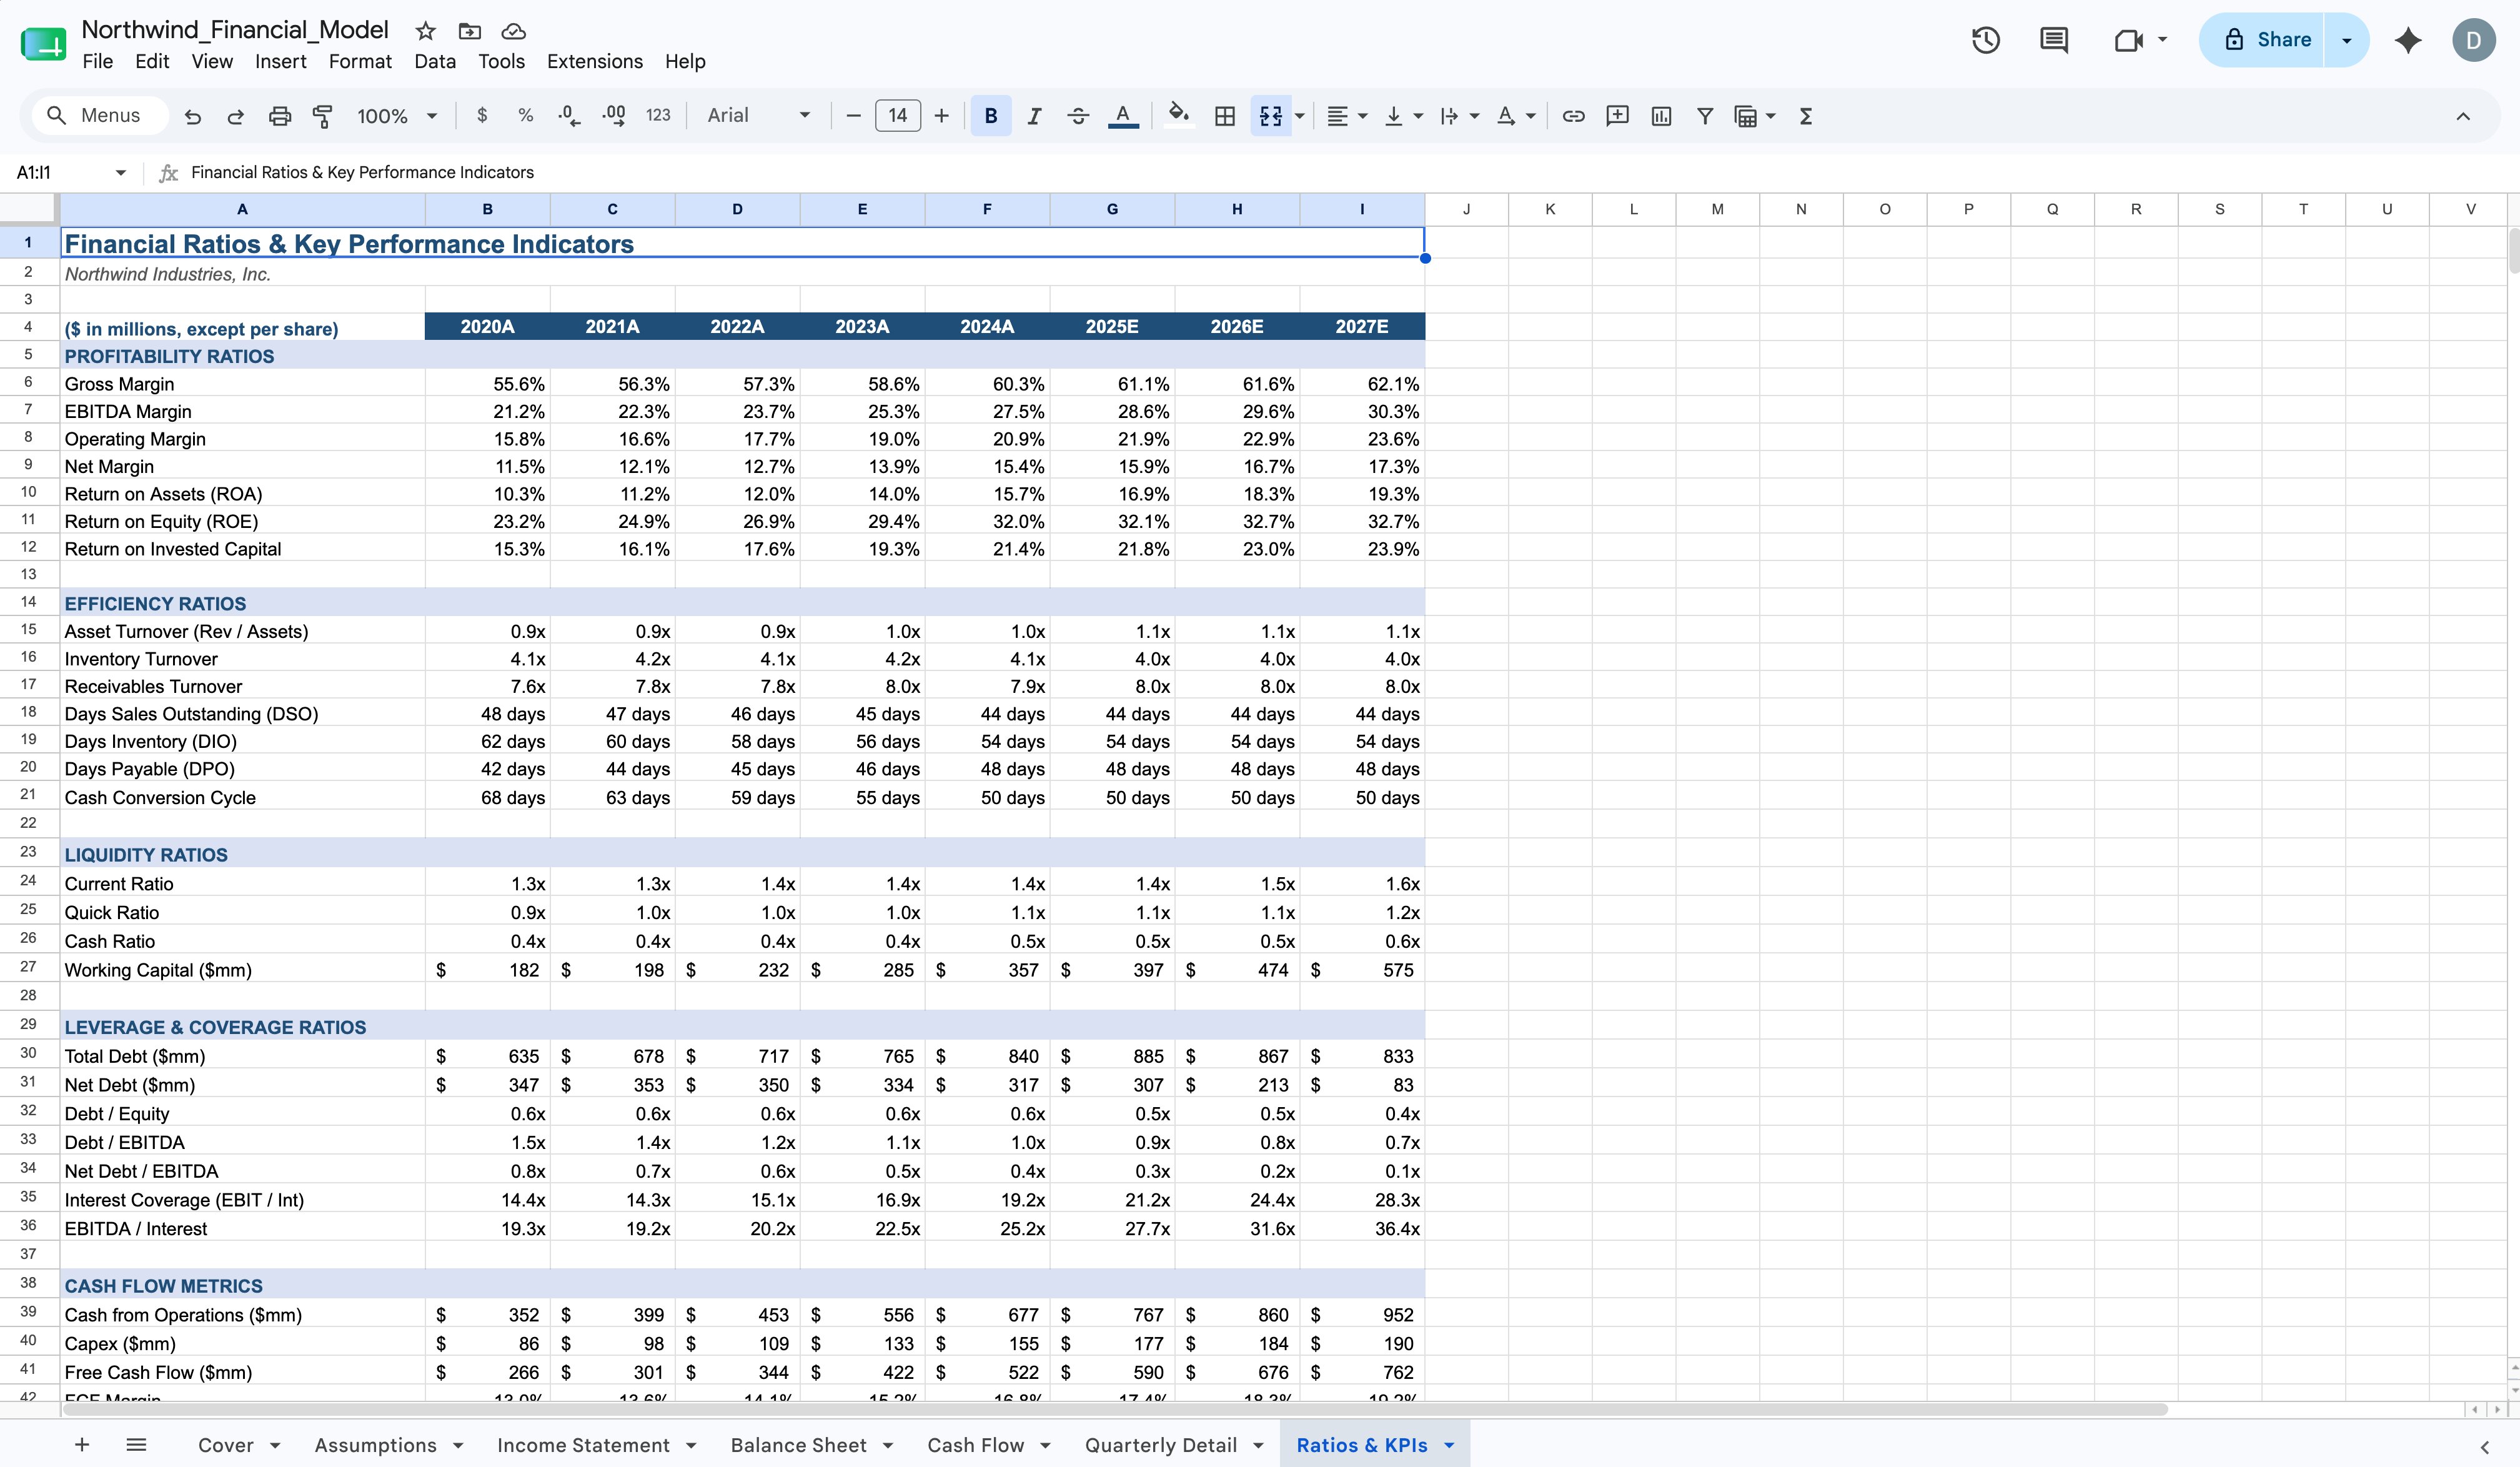Image resolution: width=2520 pixels, height=1467 pixels.
Task: Open the Format menu
Action: (360, 62)
